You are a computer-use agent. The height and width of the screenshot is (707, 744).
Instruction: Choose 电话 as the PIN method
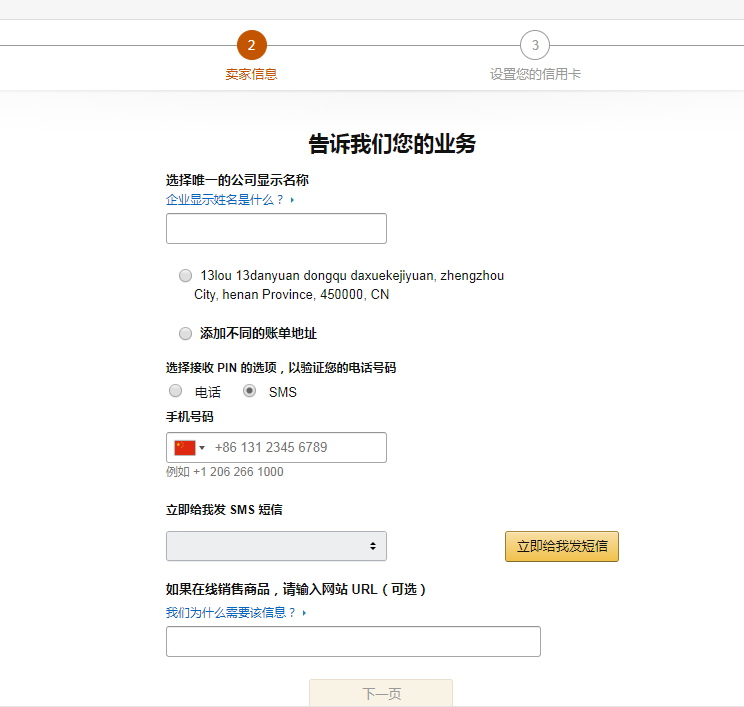pyautogui.click(x=176, y=391)
